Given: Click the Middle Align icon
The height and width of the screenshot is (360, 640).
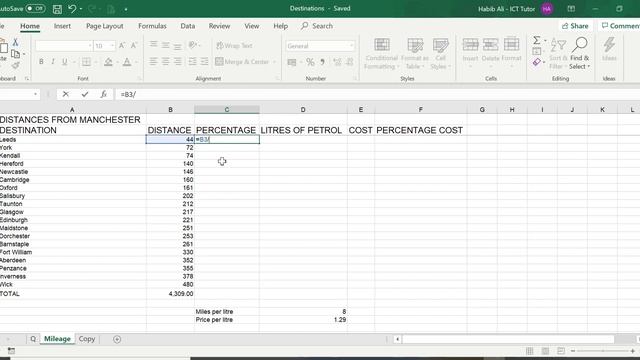Looking at the screenshot, I should (165, 45).
